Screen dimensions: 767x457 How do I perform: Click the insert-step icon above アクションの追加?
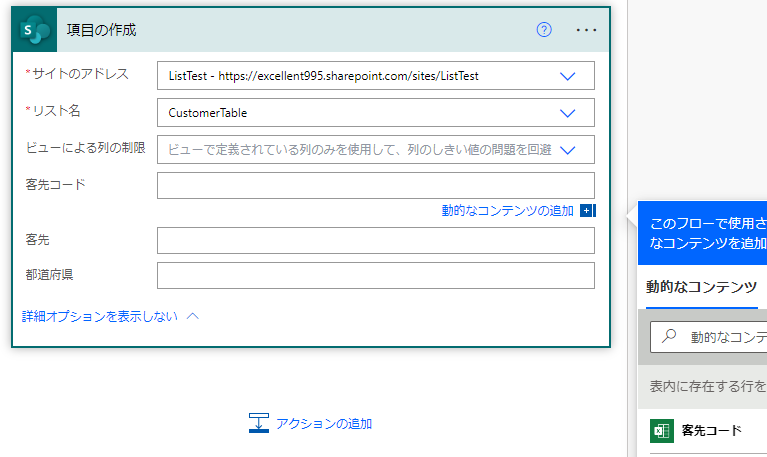pyautogui.click(x=259, y=423)
